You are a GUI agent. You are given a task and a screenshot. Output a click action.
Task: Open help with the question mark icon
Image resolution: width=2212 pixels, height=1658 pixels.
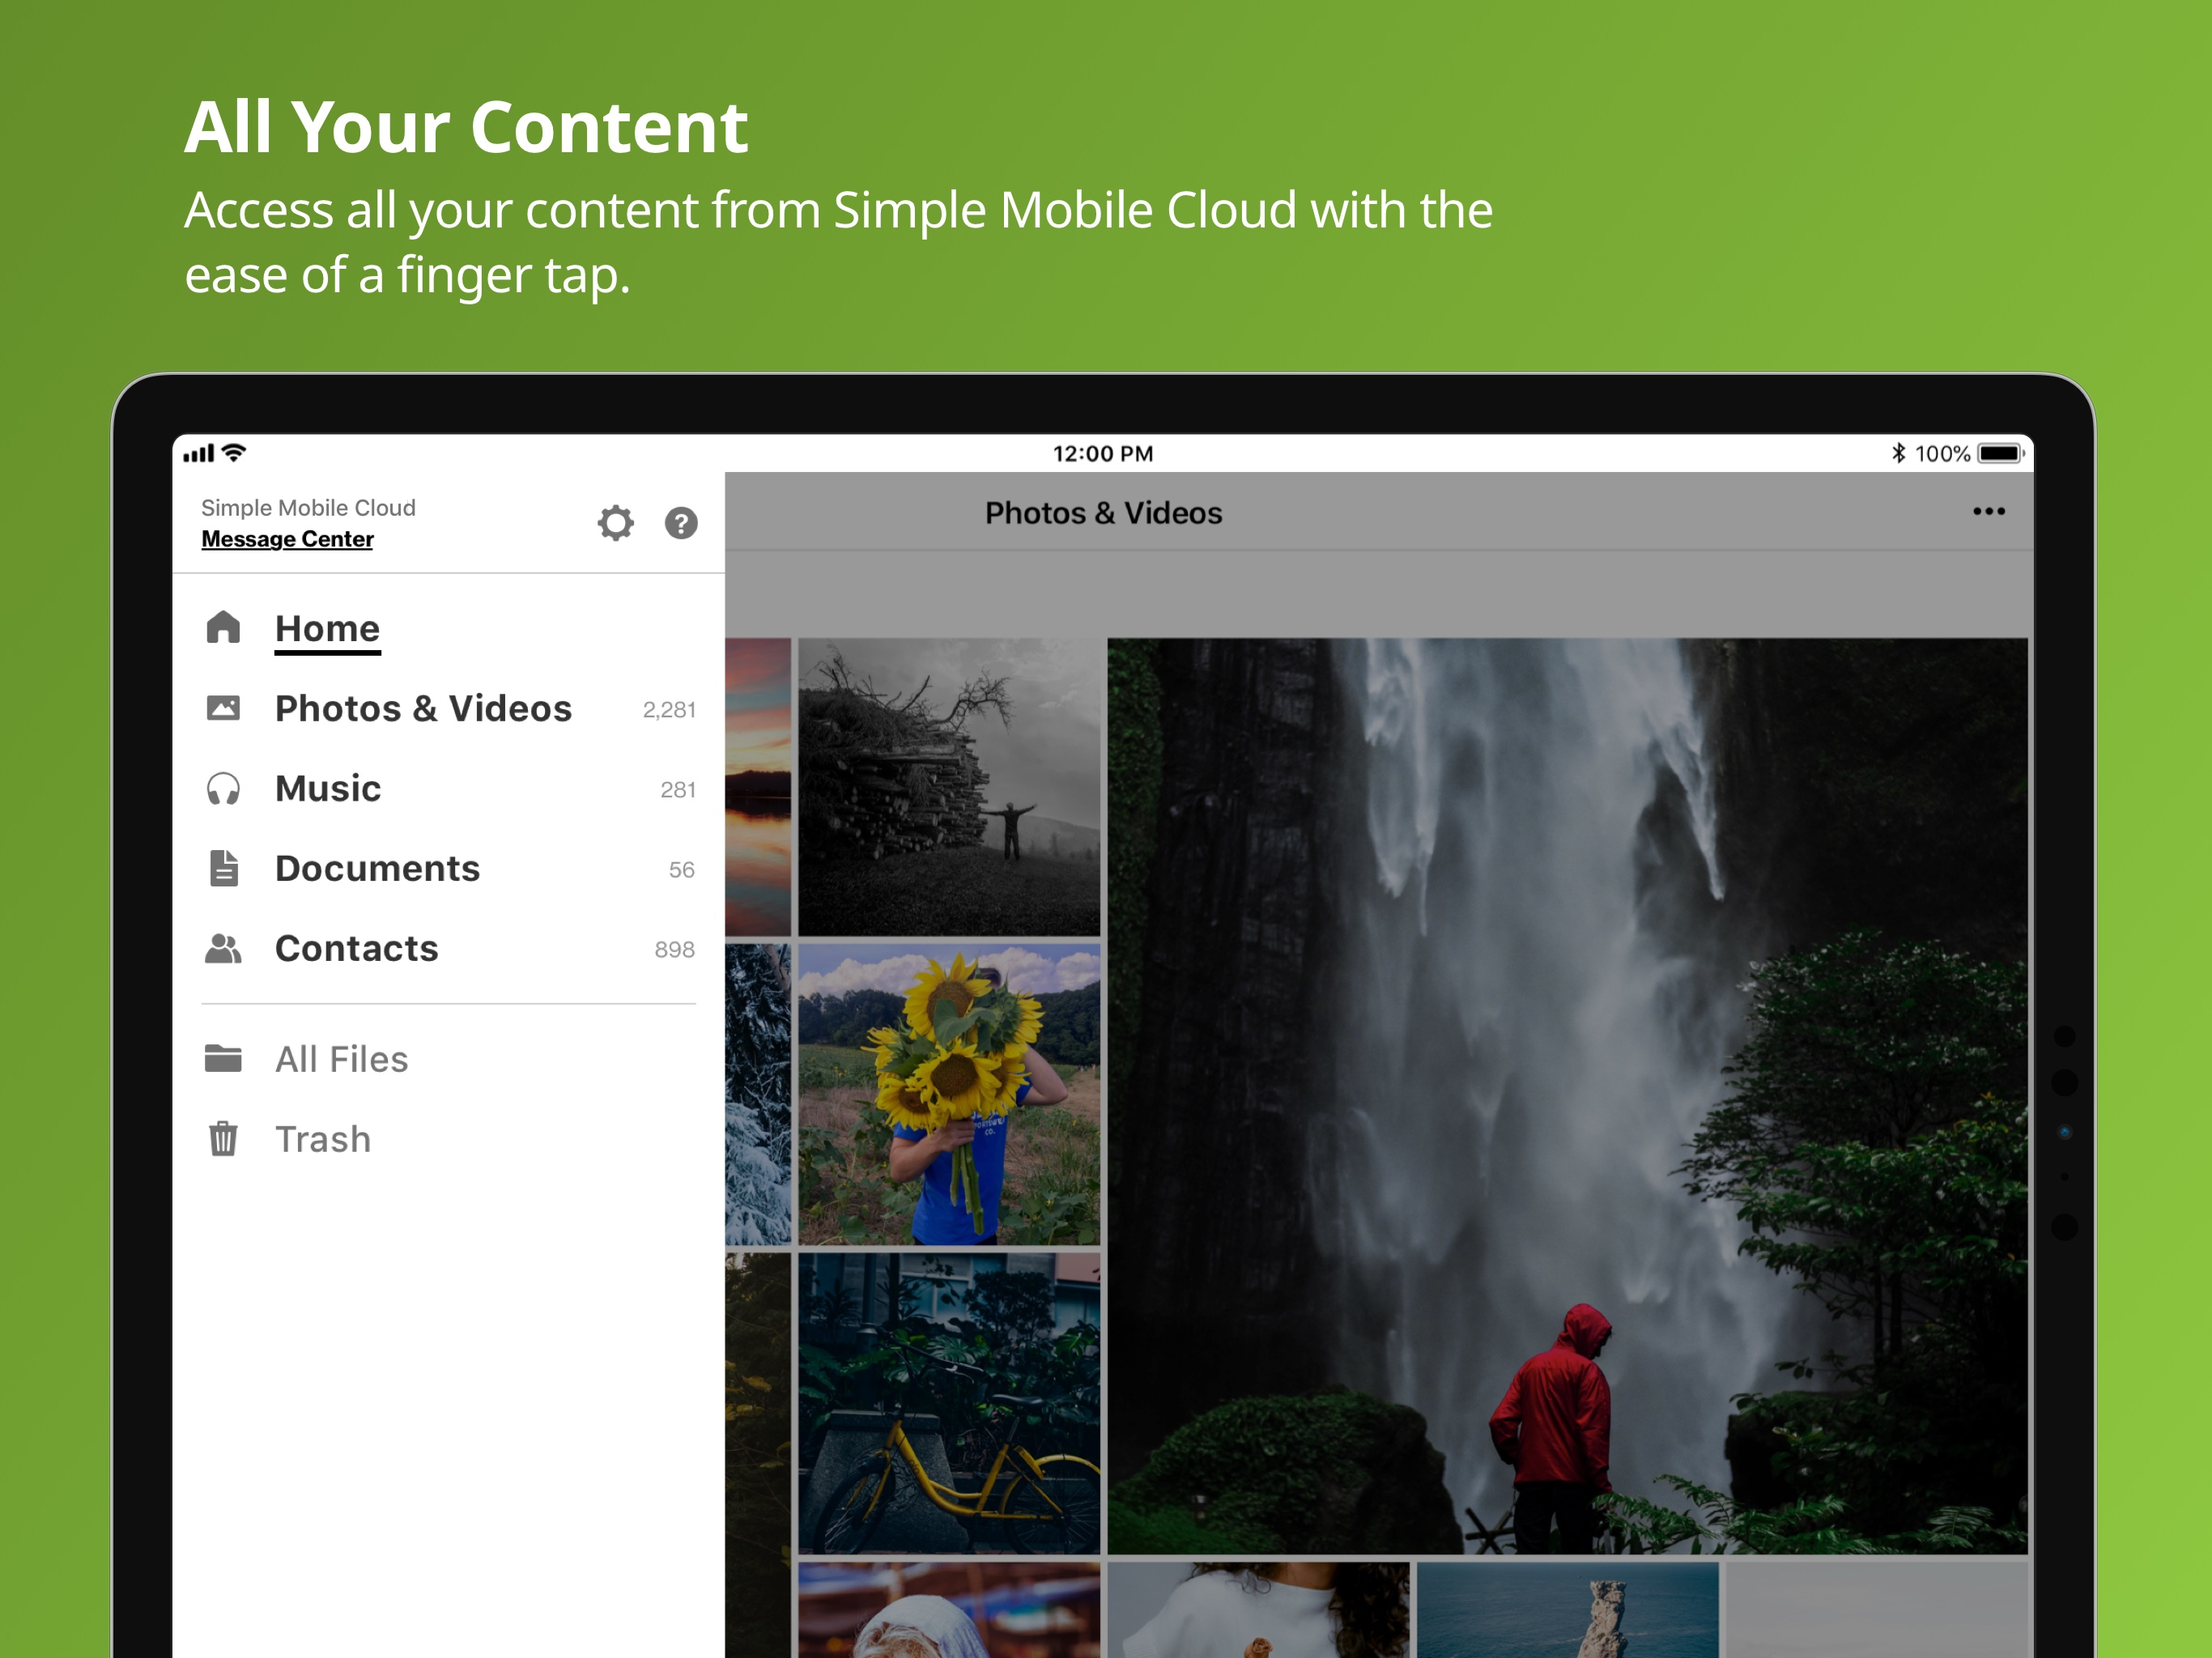click(681, 522)
